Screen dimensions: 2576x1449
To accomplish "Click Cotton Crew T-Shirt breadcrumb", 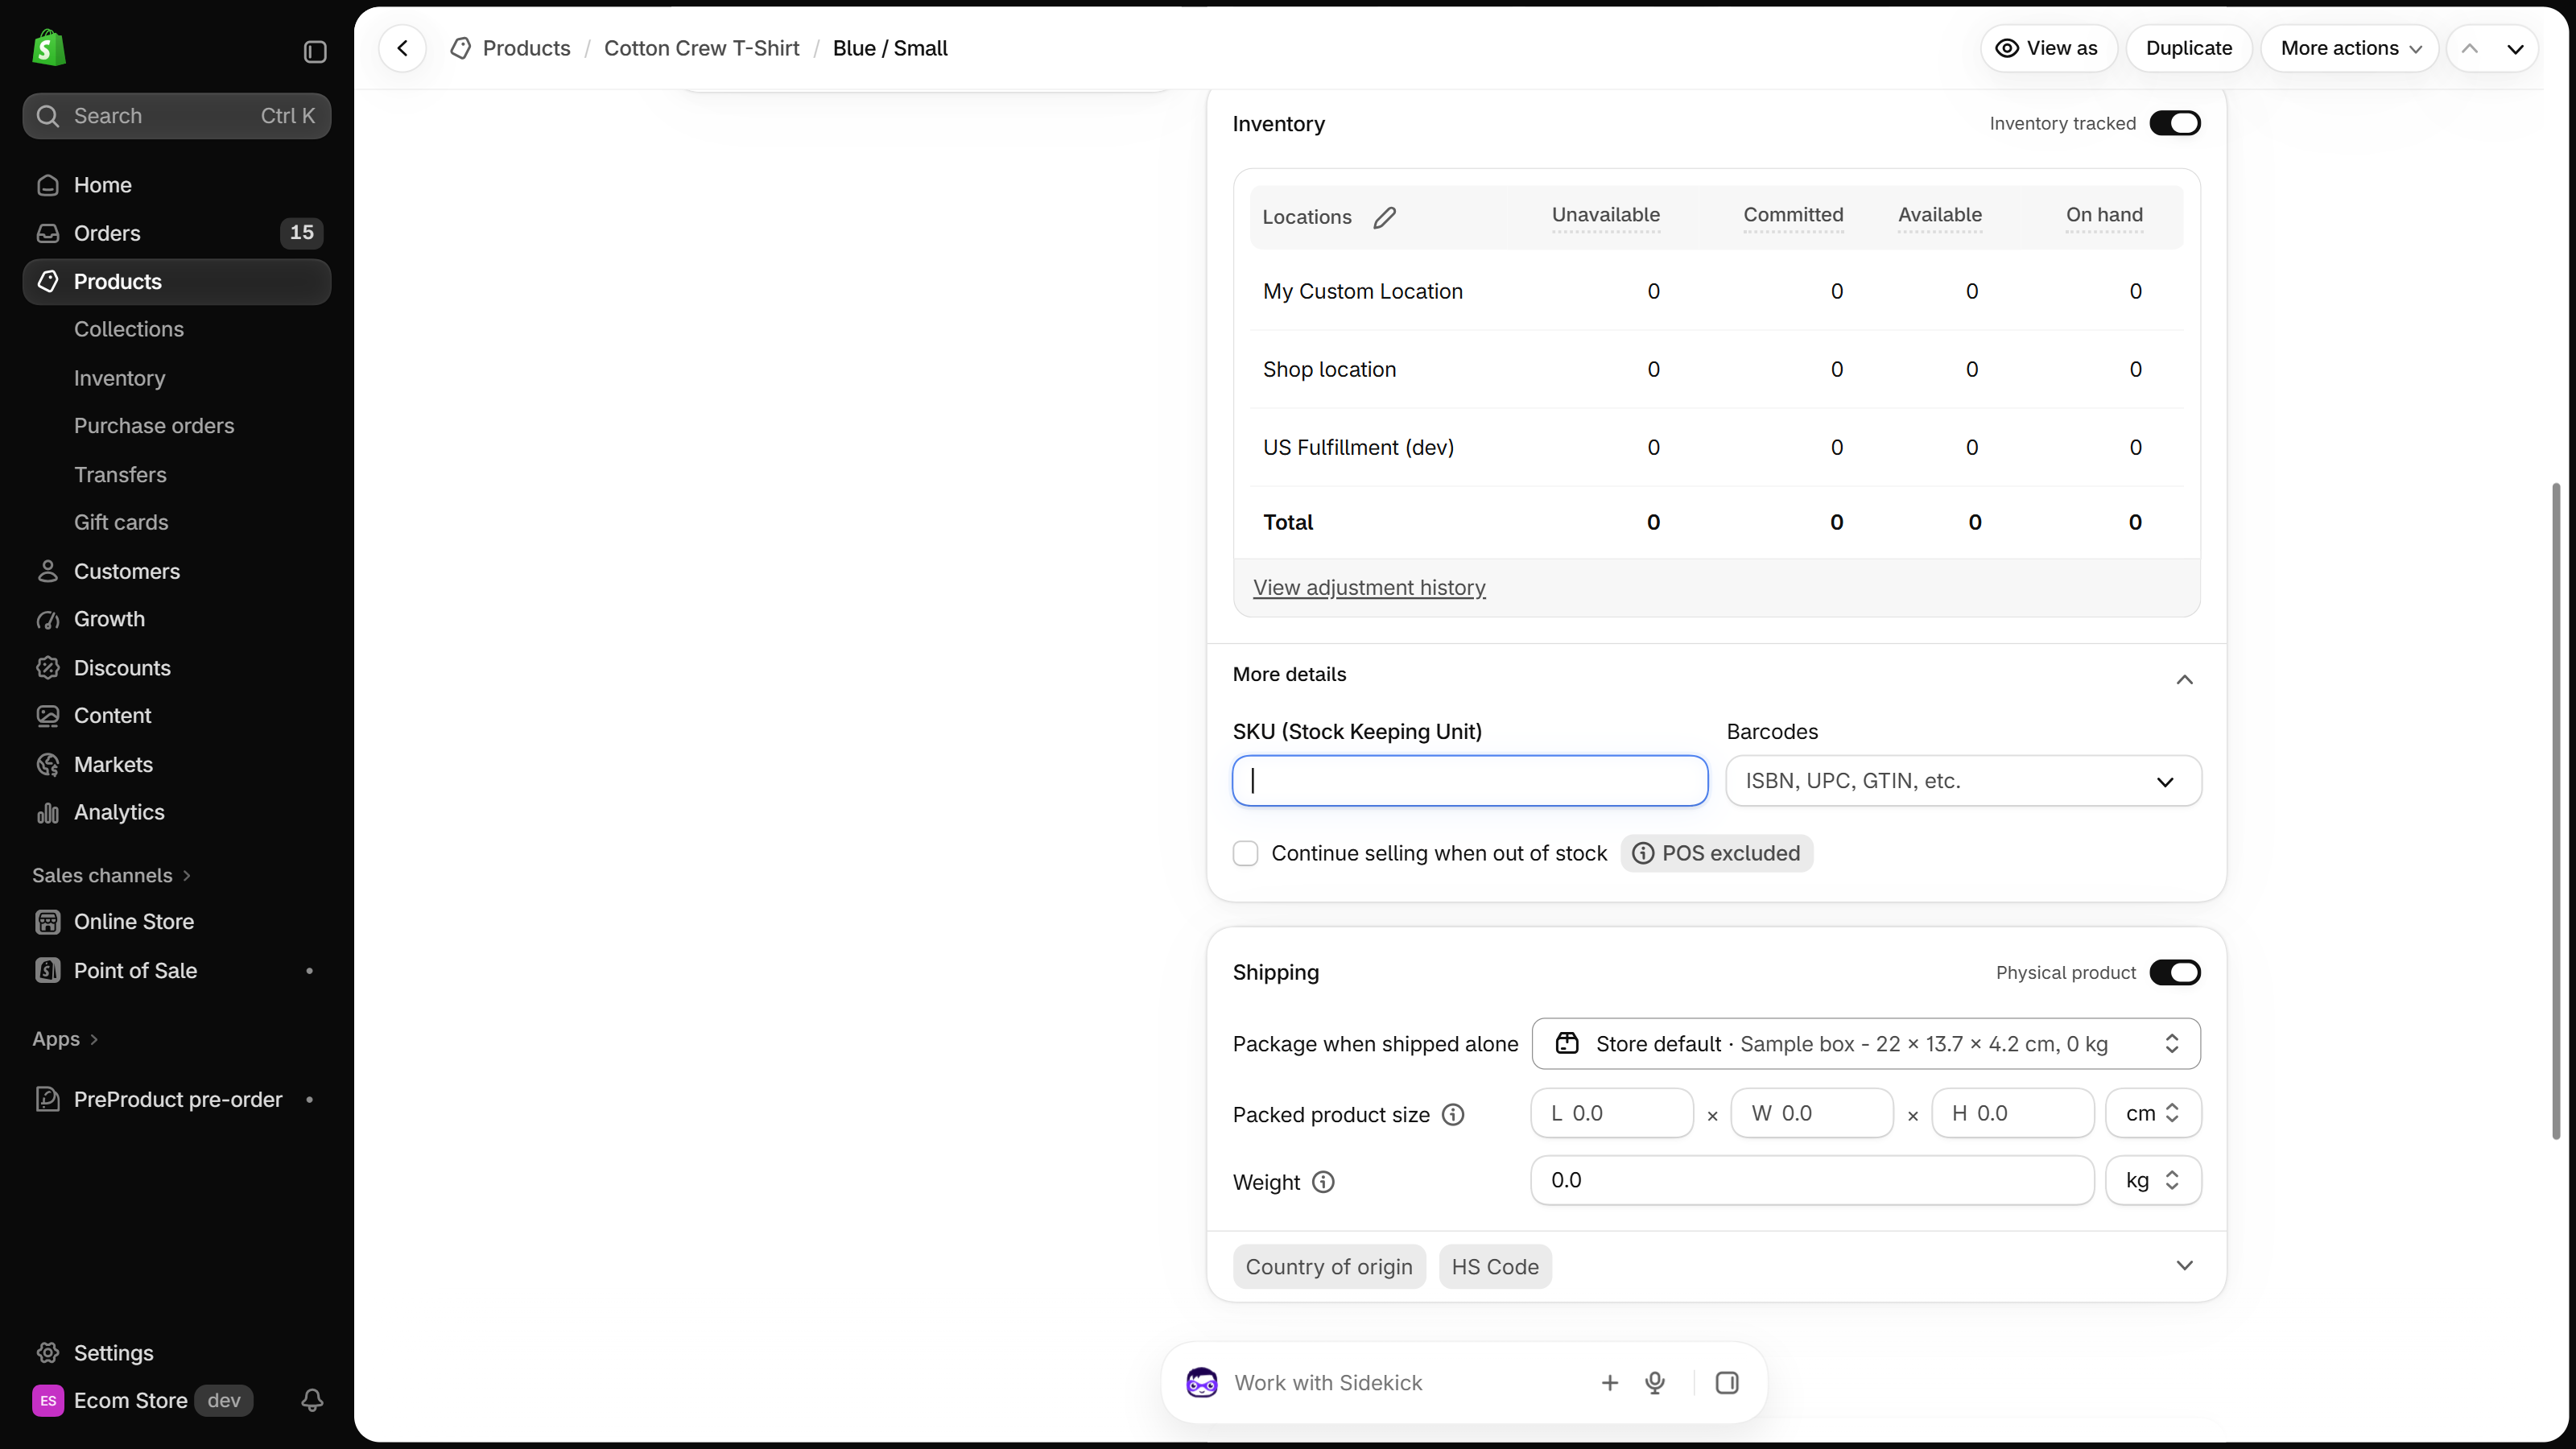I will pos(701,48).
